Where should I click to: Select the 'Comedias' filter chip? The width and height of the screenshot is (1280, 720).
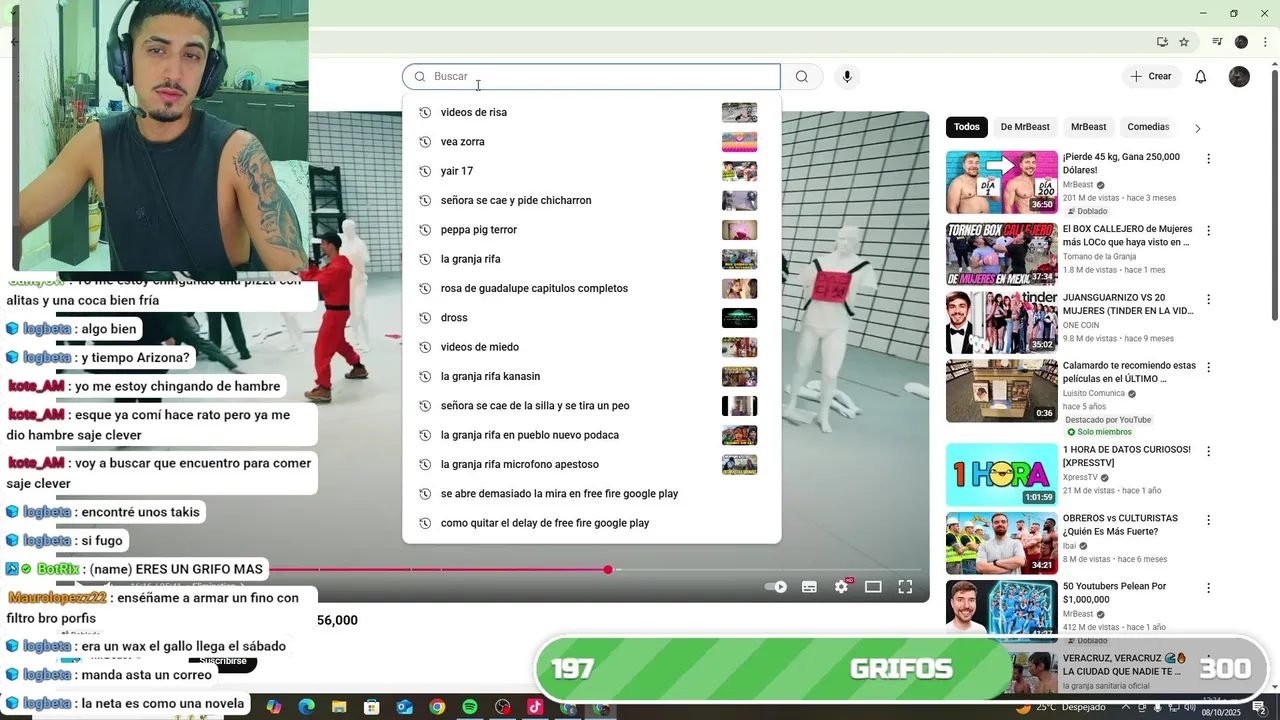coord(1148,127)
